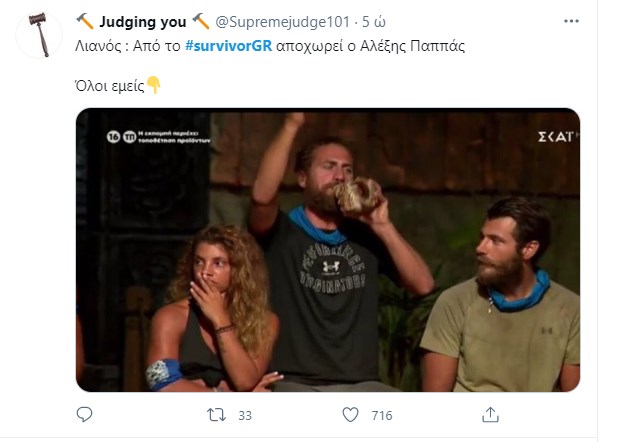Click the pointing-down hand emoji

point(154,86)
